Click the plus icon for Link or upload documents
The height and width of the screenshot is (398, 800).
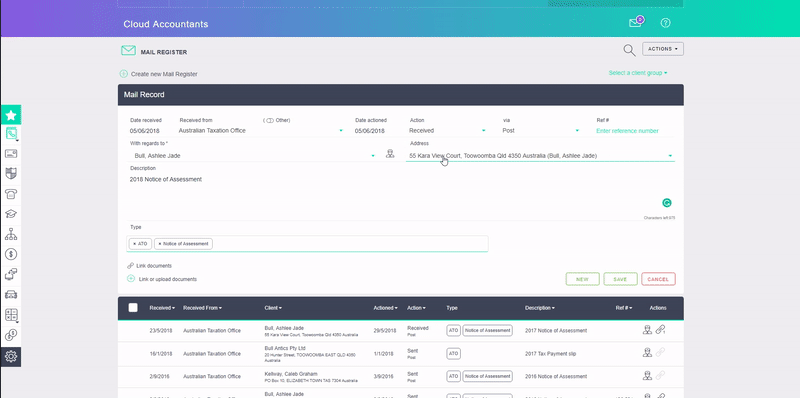coord(131,279)
